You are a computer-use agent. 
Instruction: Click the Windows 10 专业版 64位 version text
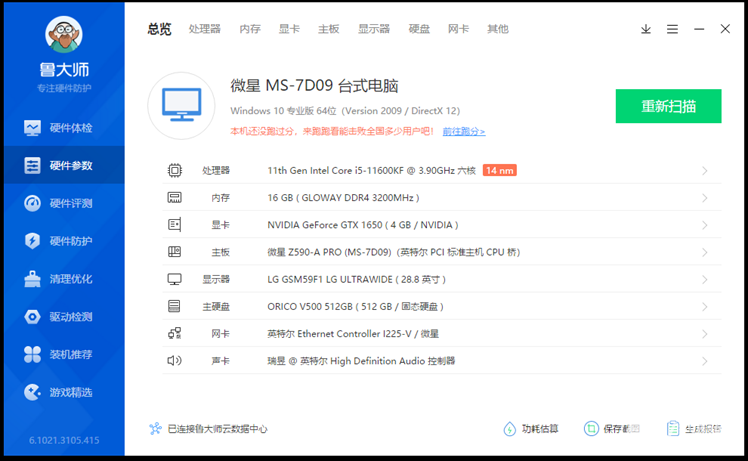click(345, 111)
